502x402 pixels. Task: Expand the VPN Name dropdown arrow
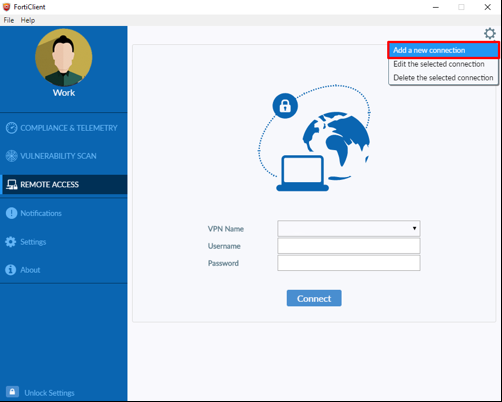click(x=414, y=228)
